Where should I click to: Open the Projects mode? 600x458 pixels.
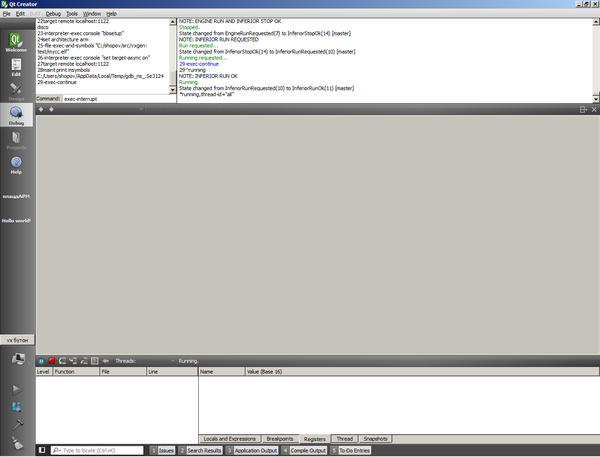16,140
